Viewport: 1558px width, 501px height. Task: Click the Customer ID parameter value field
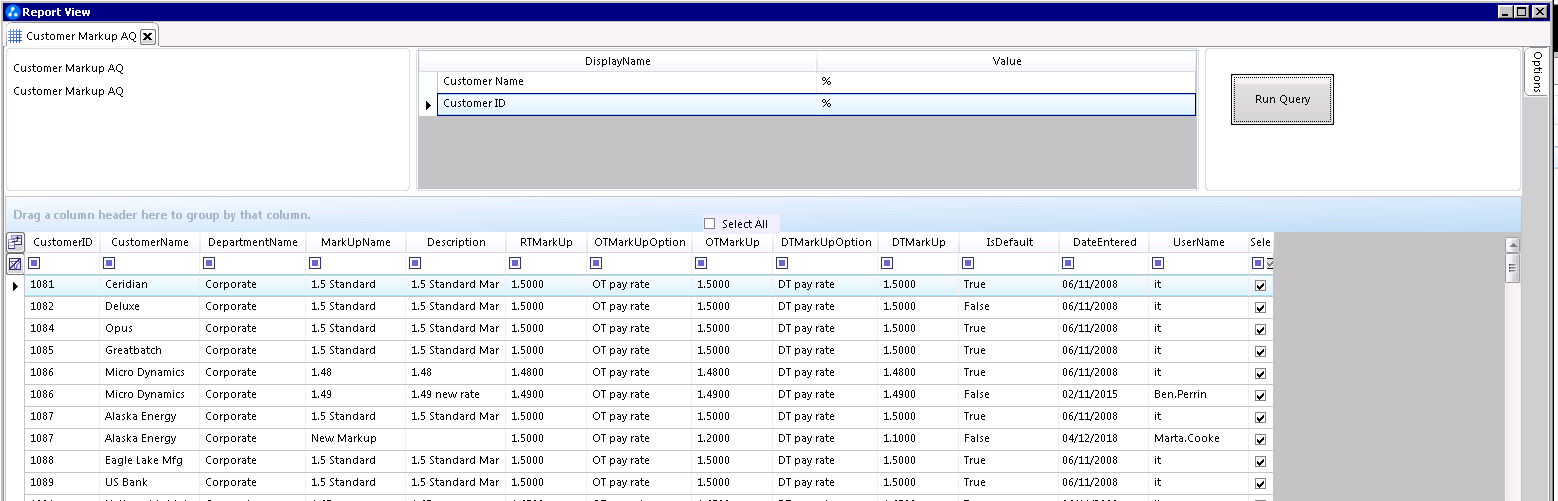[x=1006, y=104]
